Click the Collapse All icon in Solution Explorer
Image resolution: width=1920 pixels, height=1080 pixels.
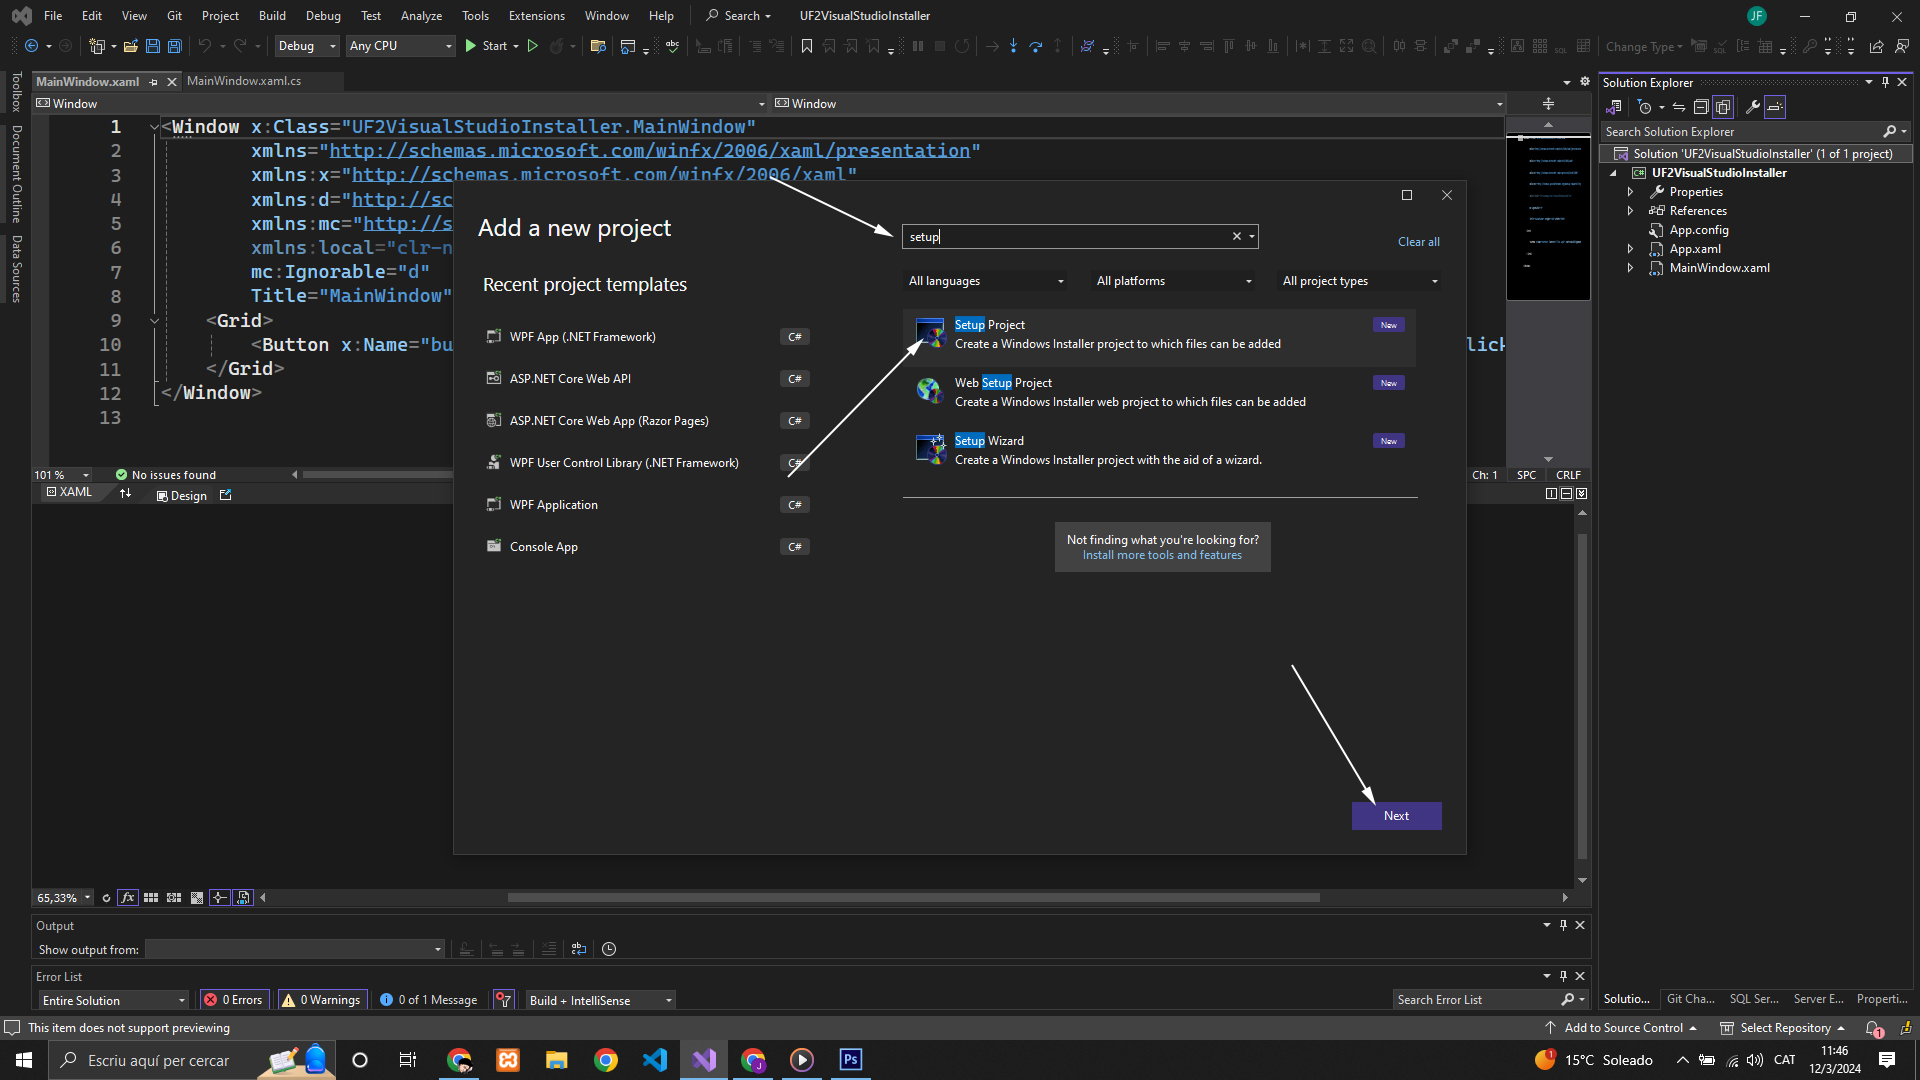(x=1700, y=107)
